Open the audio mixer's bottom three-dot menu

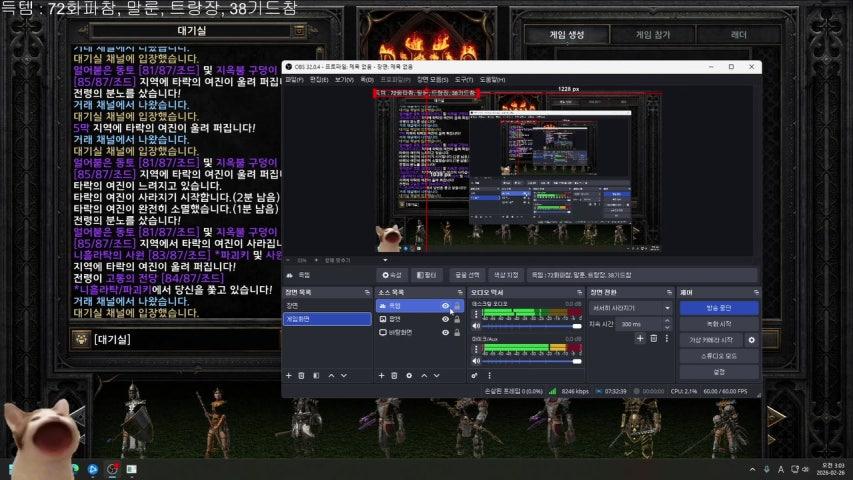click(x=489, y=376)
